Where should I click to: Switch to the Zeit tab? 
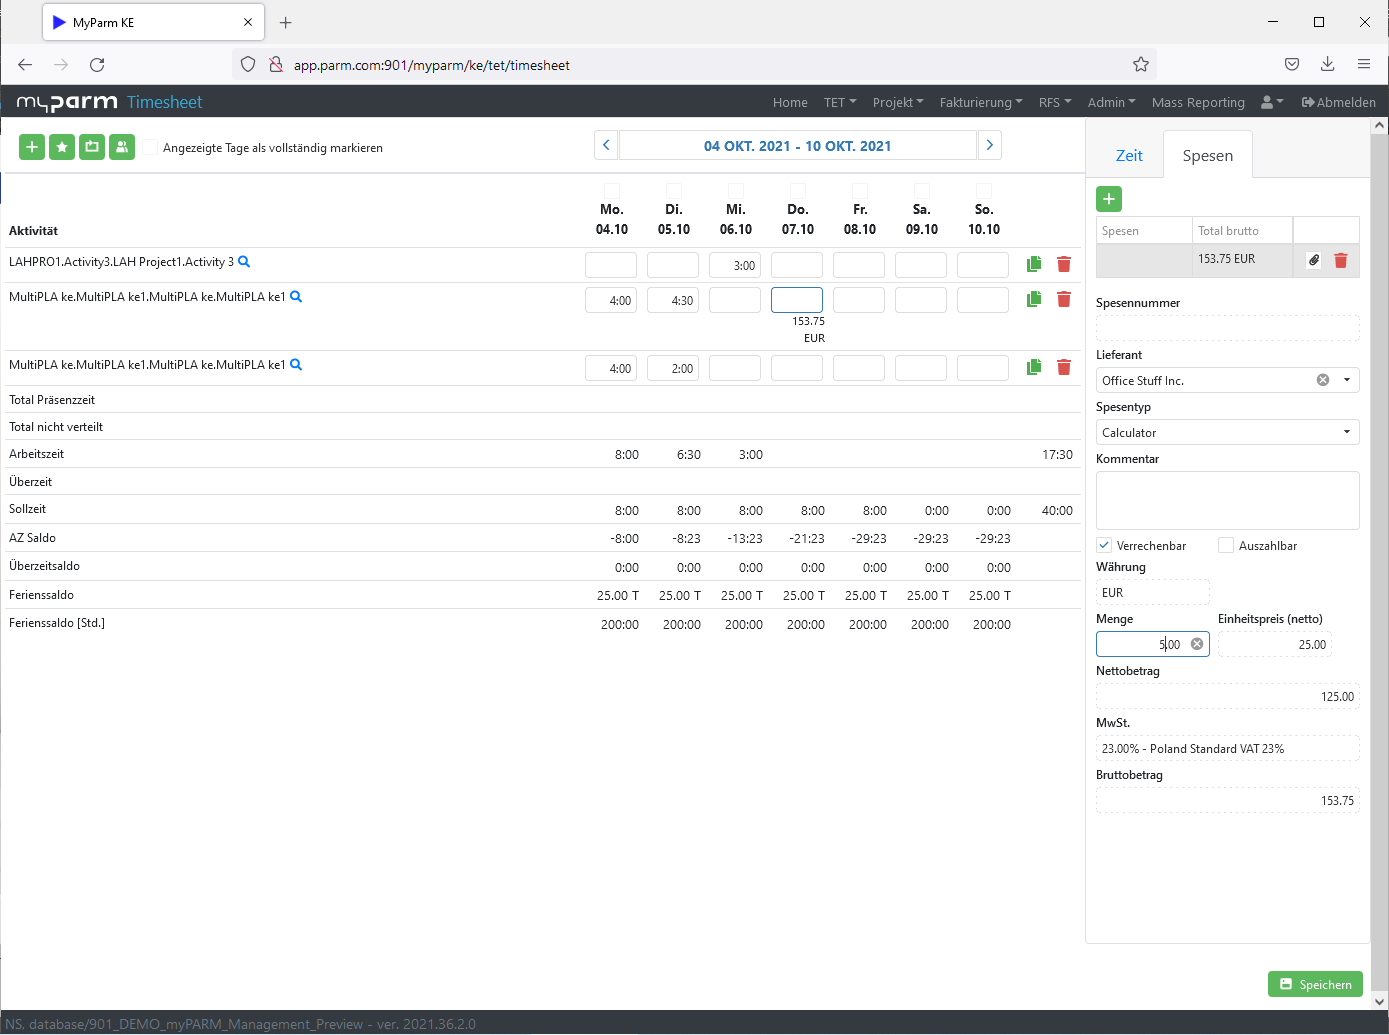pos(1129,156)
